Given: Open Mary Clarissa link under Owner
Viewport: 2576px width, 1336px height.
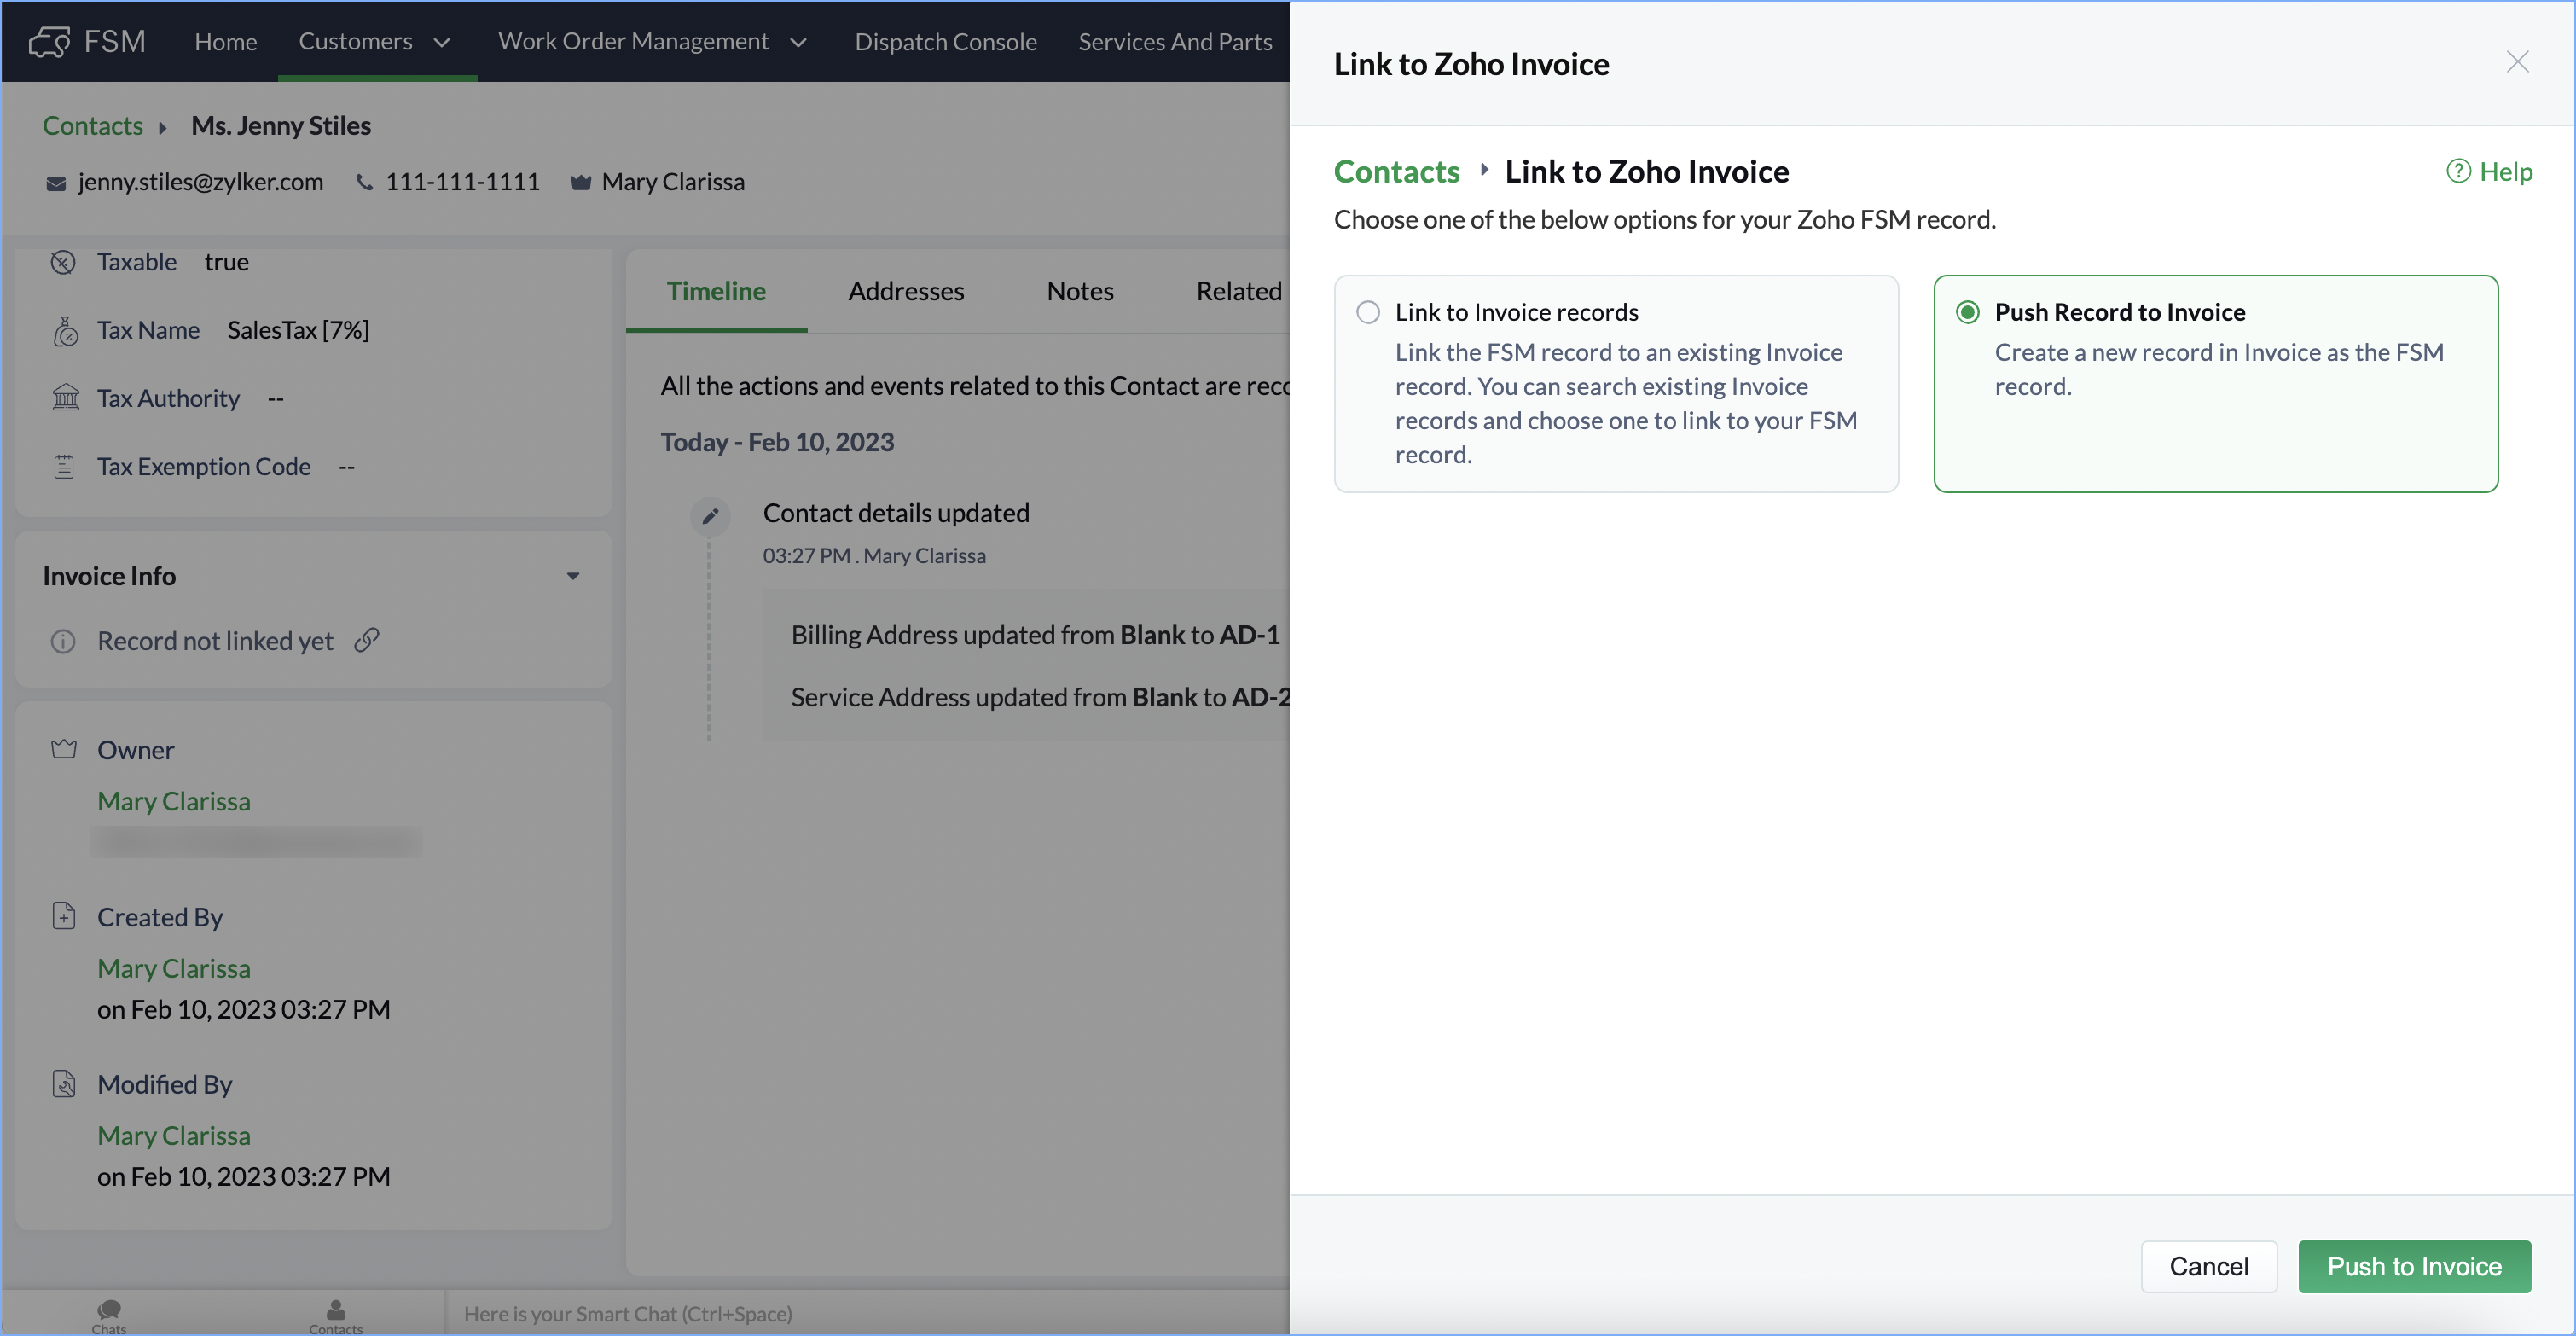Looking at the screenshot, I should [173, 801].
